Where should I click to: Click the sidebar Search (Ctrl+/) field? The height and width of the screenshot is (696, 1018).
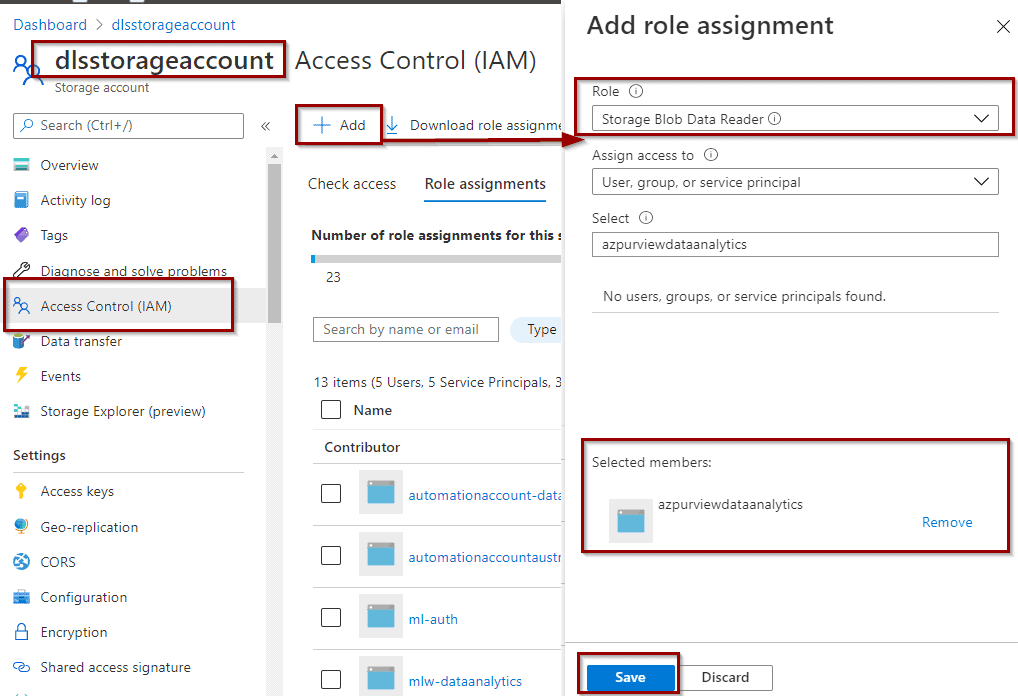[129, 126]
